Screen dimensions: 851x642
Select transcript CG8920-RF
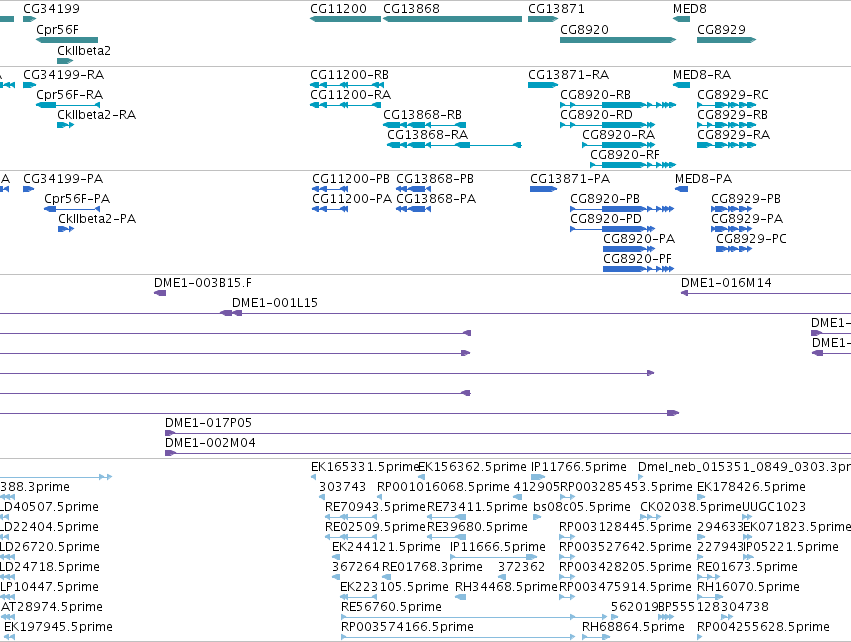(x=625, y=155)
